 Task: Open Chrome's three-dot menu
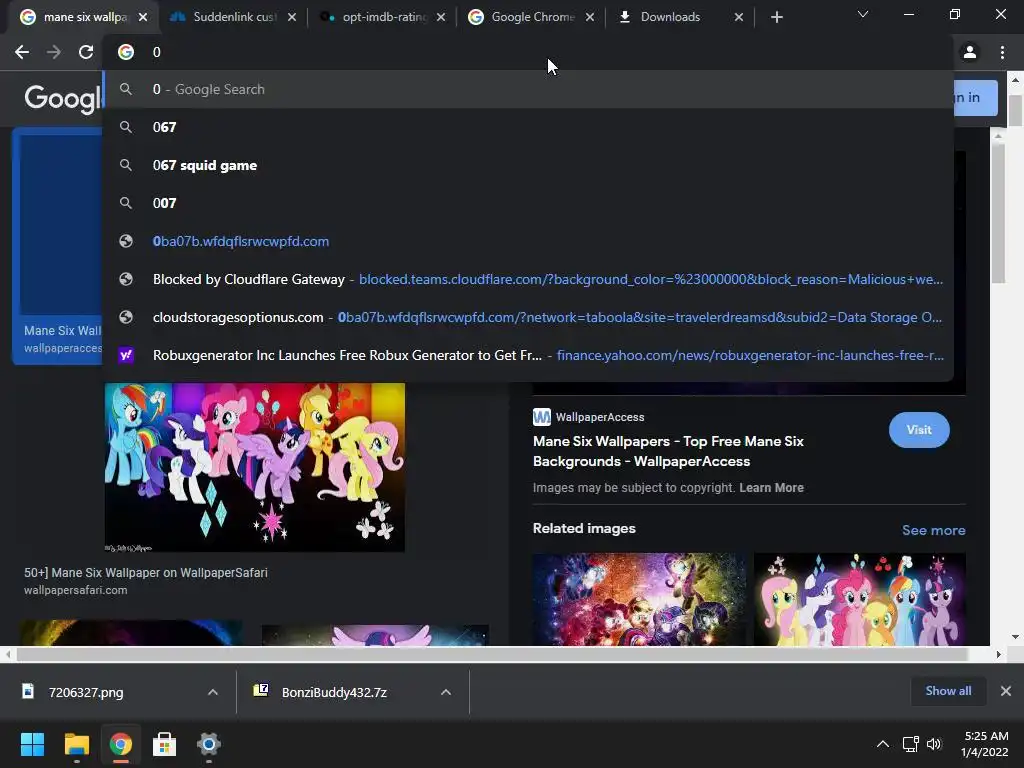(1002, 52)
